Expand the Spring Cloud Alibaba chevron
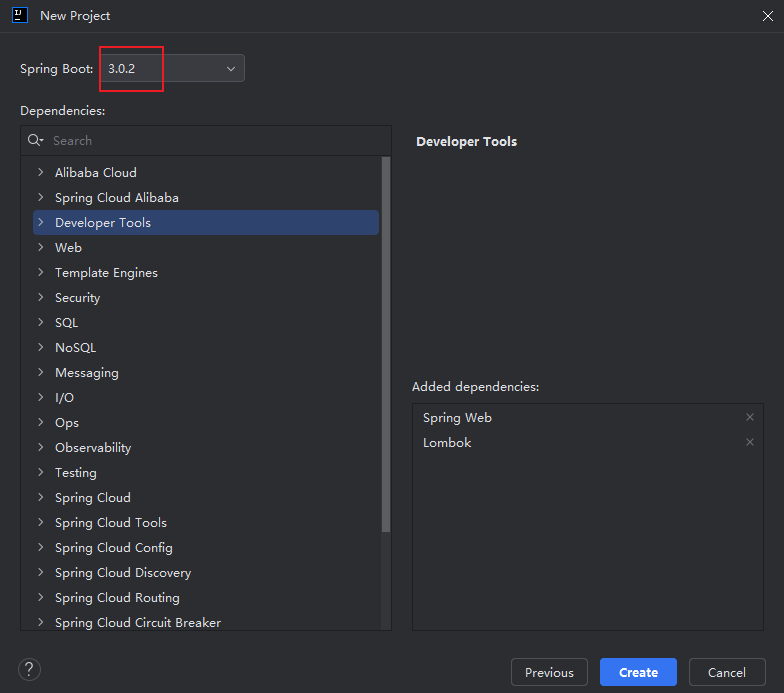784x693 pixels. tap(41, 198)
